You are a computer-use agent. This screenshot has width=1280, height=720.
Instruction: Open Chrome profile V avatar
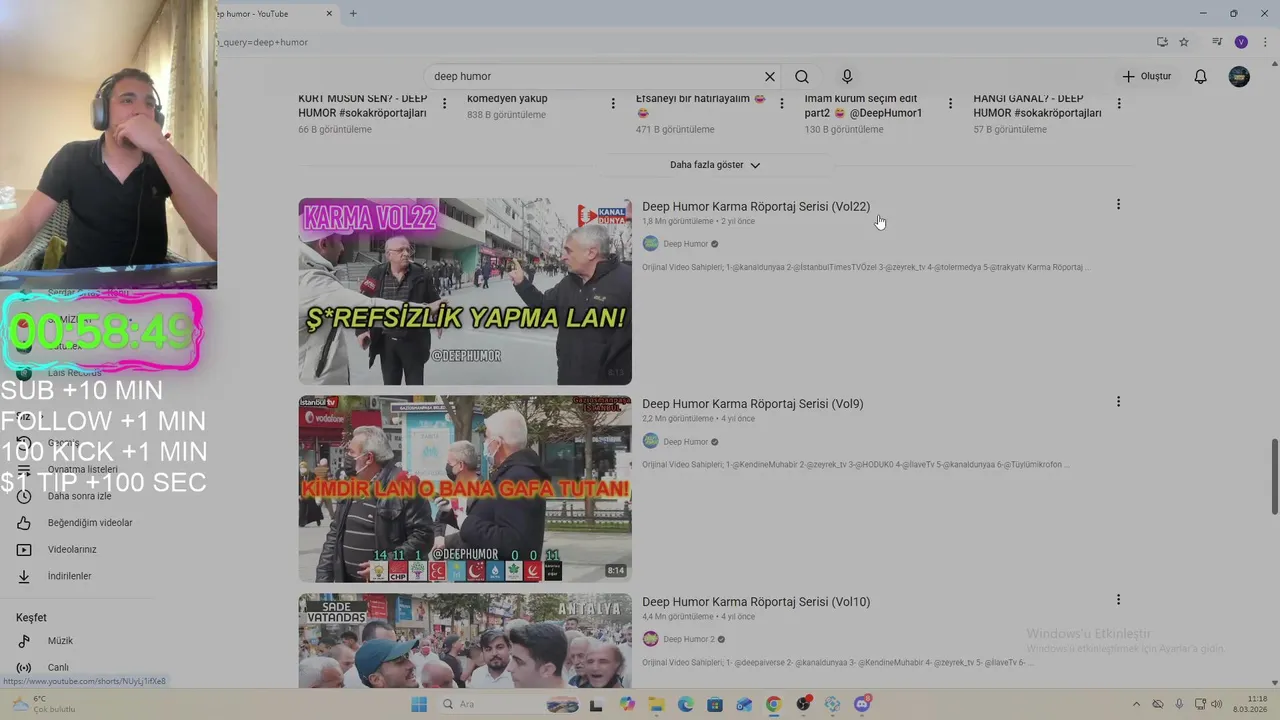tap(1241, 42)
